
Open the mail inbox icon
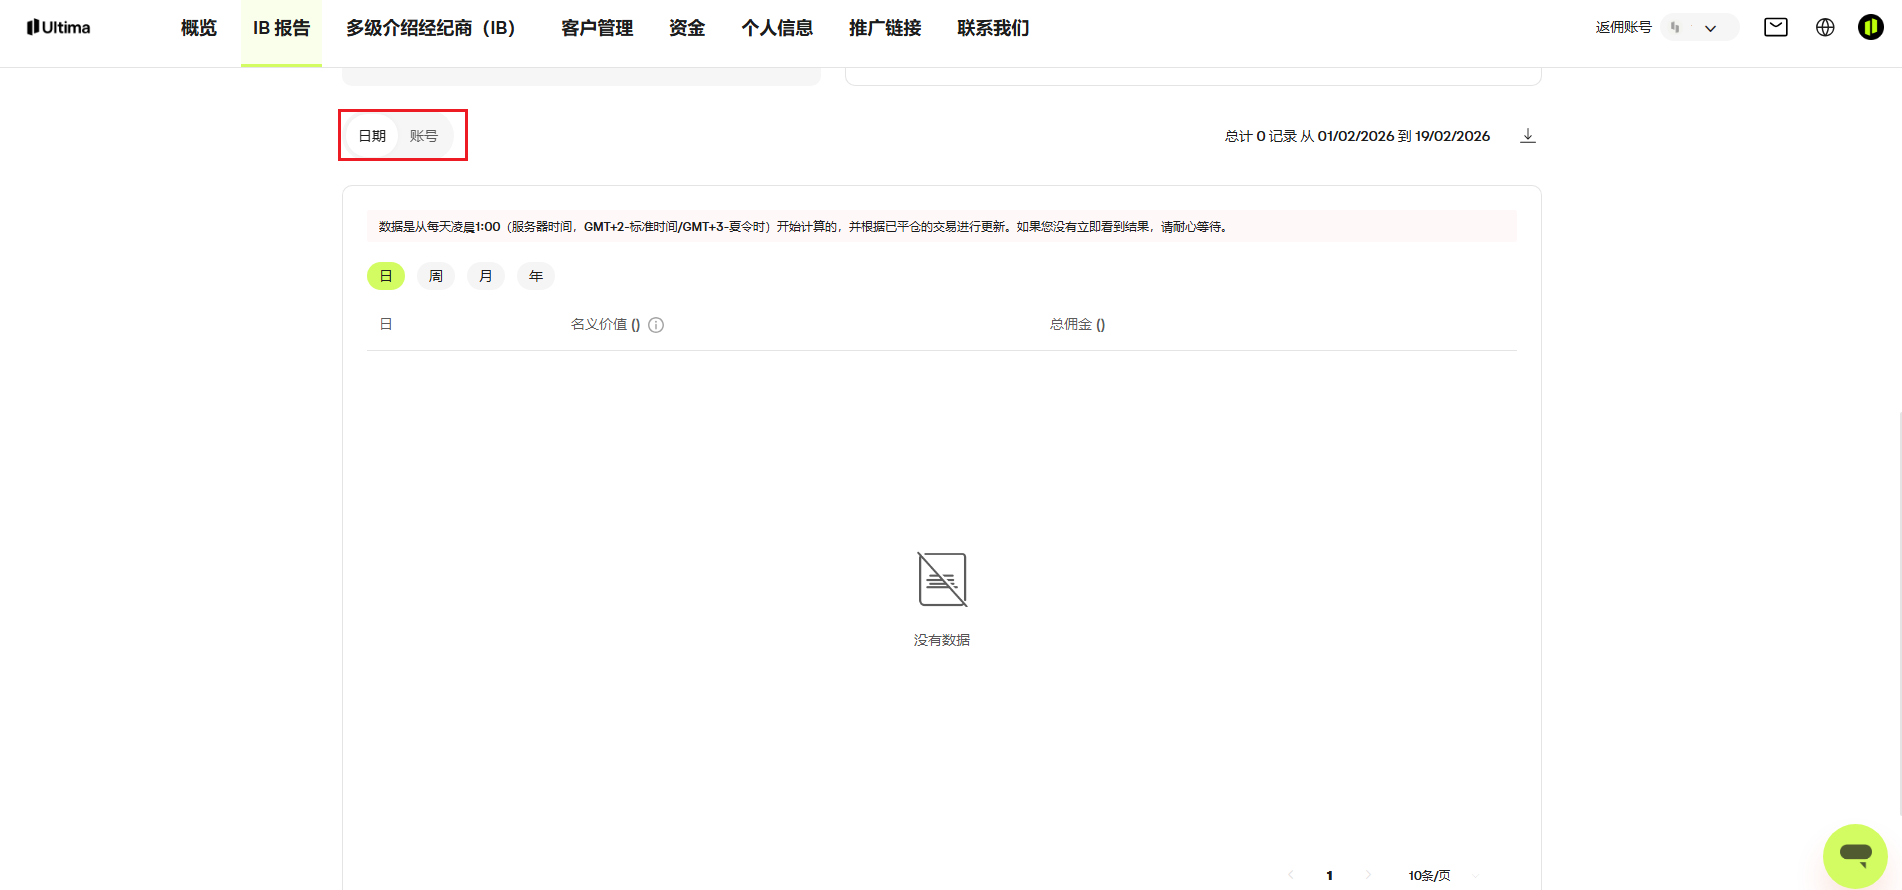pos(1776,27)
